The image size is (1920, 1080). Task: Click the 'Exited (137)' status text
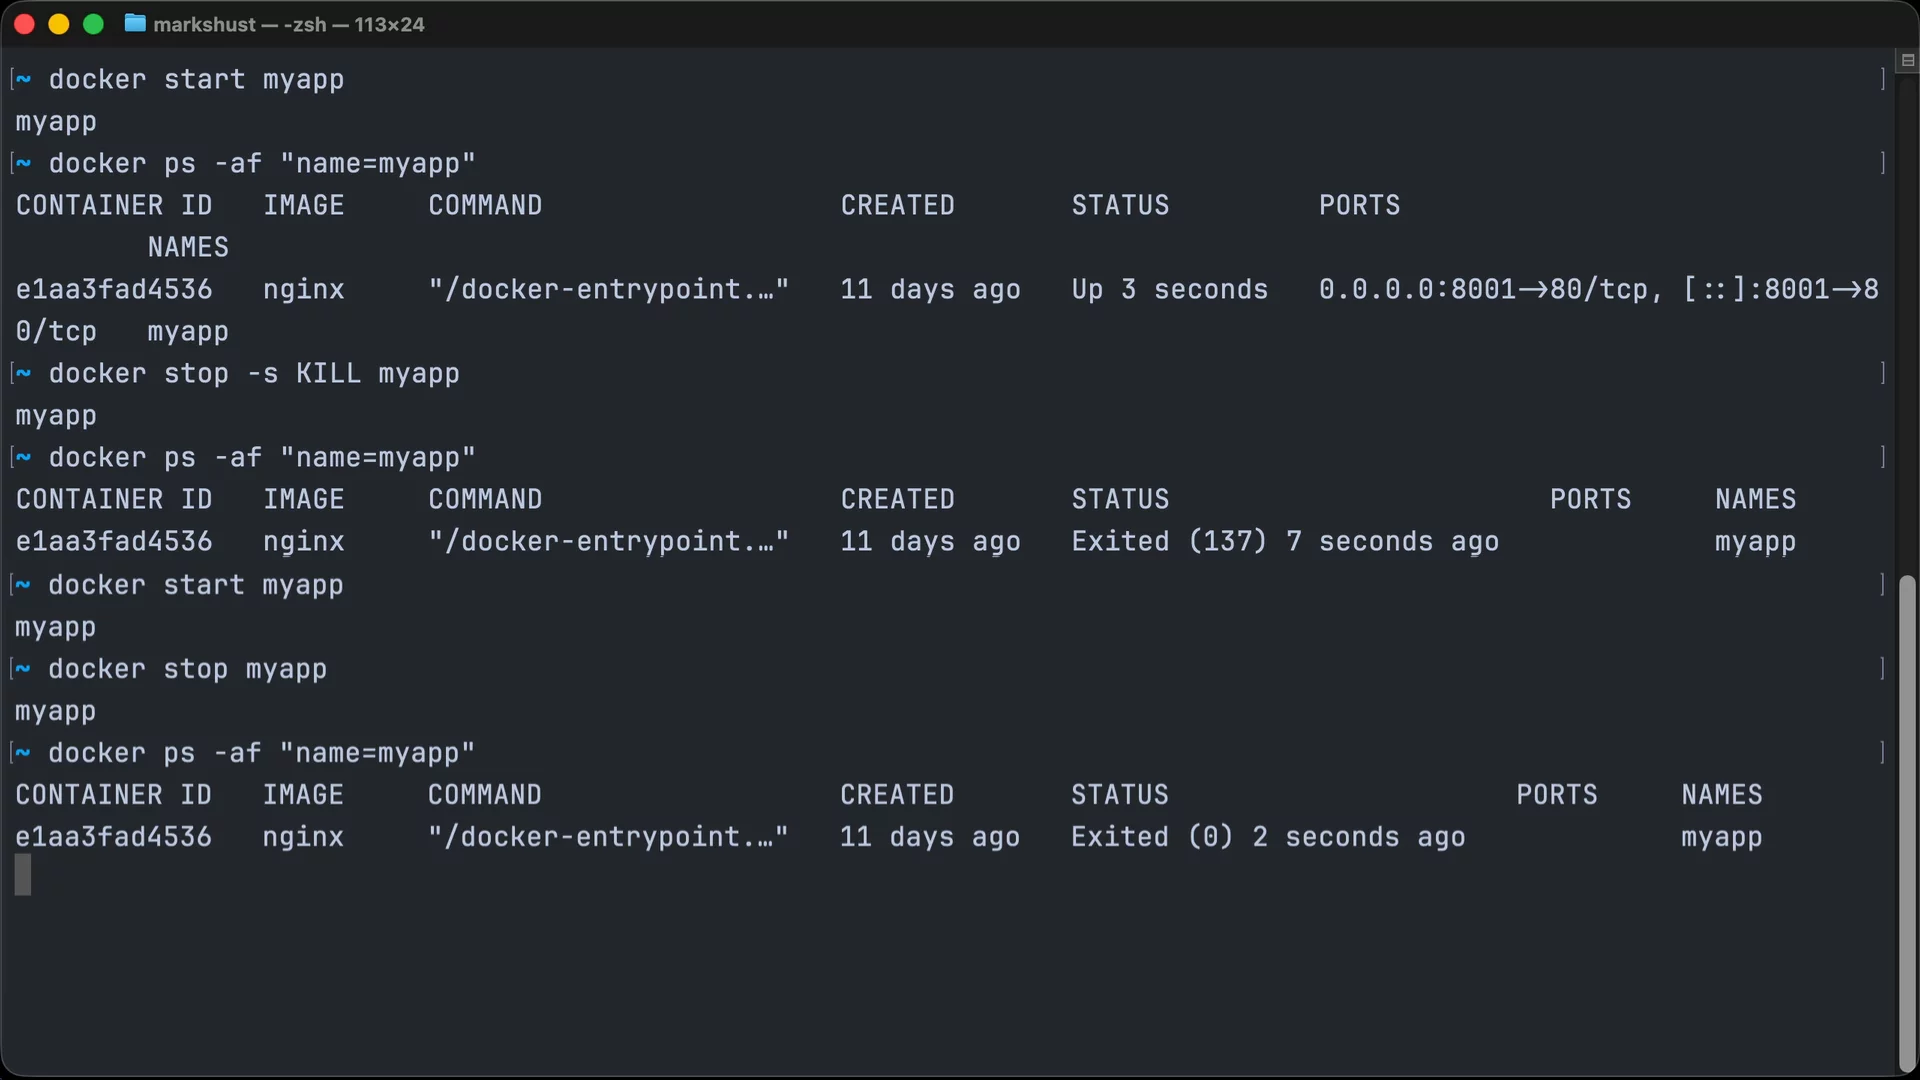pos(1169,541)
